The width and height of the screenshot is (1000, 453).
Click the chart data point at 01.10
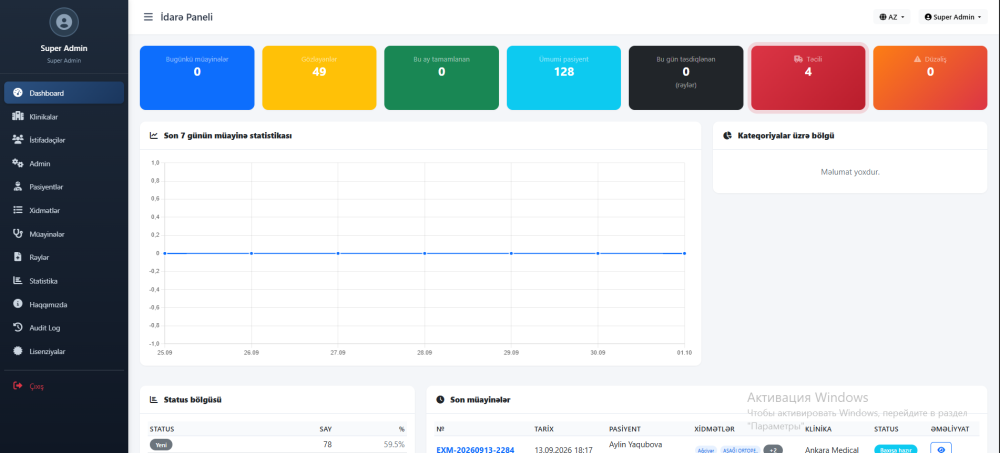tap(684, 253)
